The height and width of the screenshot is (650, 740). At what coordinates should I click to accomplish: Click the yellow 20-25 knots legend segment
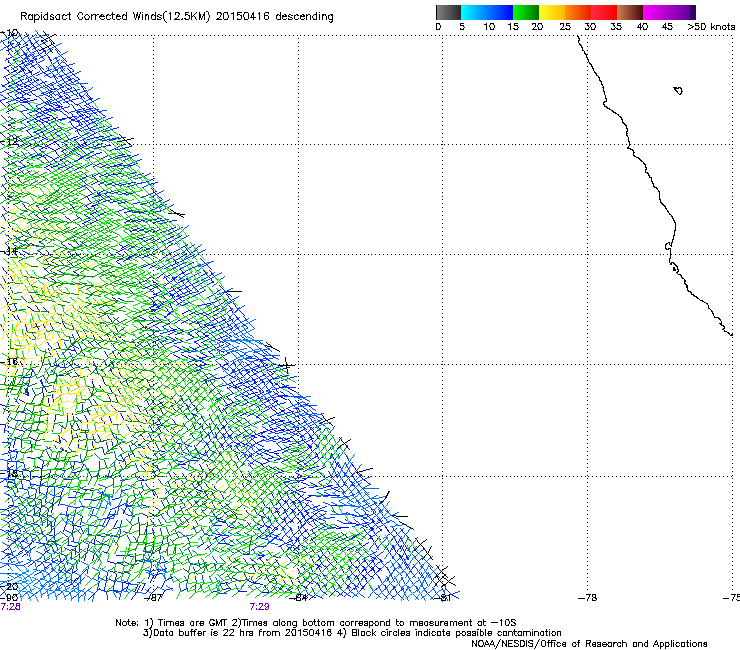point(552,12)
